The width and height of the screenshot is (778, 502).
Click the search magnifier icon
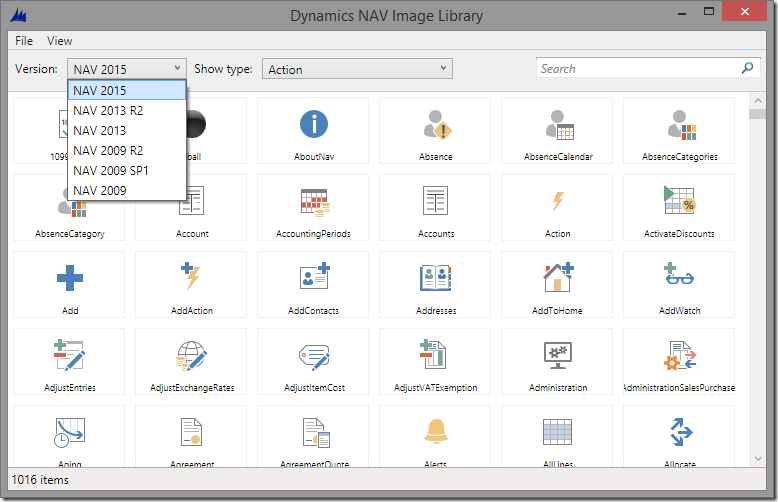(747, 68)
